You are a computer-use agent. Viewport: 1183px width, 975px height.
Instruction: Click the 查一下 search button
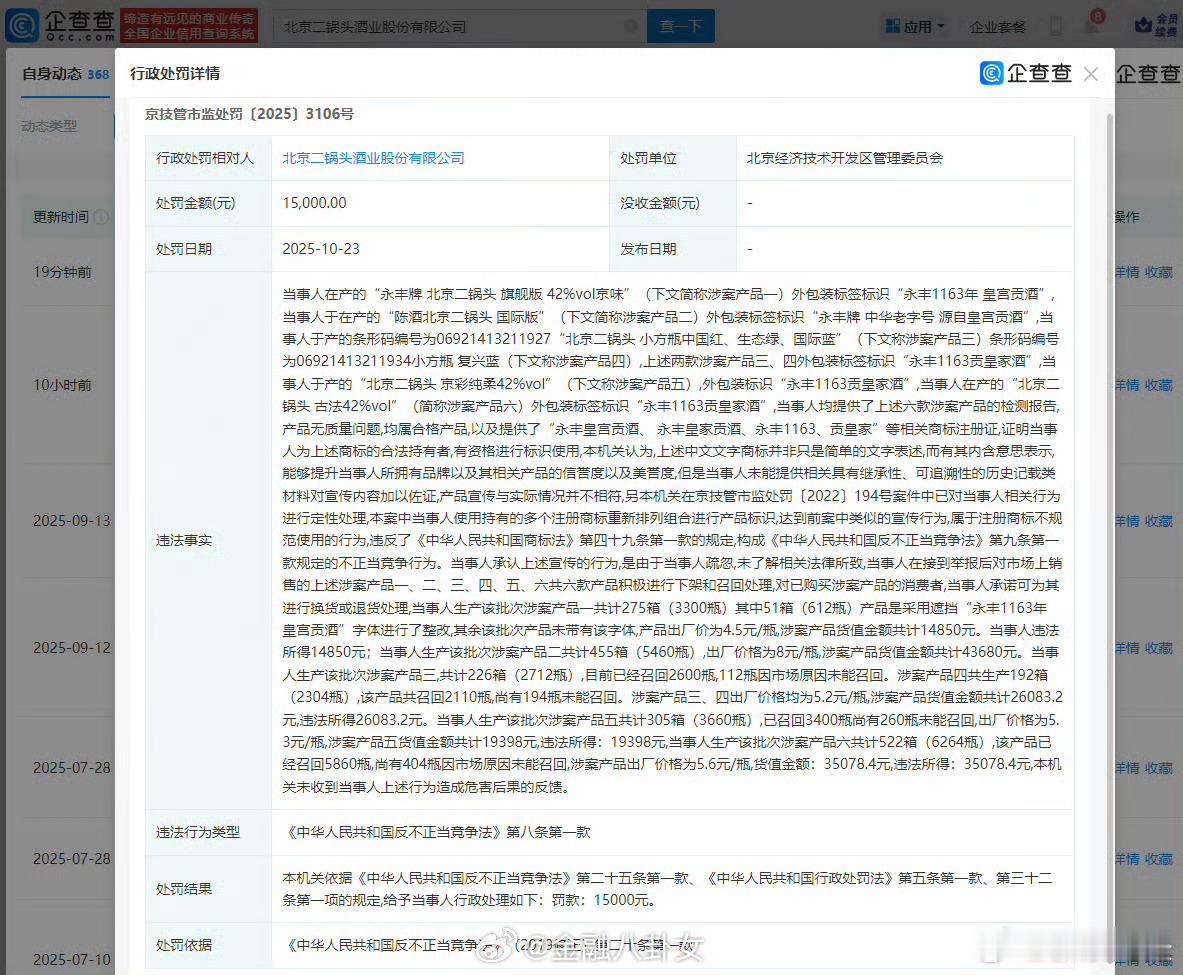pyautogui.click(x=681, y=26)
